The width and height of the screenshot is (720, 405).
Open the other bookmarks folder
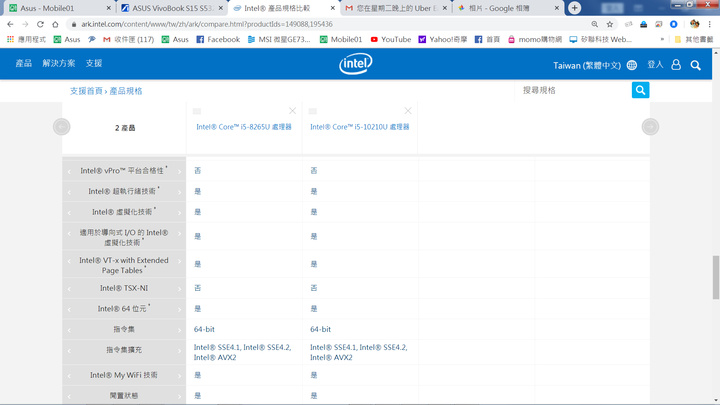coord(694,39)
